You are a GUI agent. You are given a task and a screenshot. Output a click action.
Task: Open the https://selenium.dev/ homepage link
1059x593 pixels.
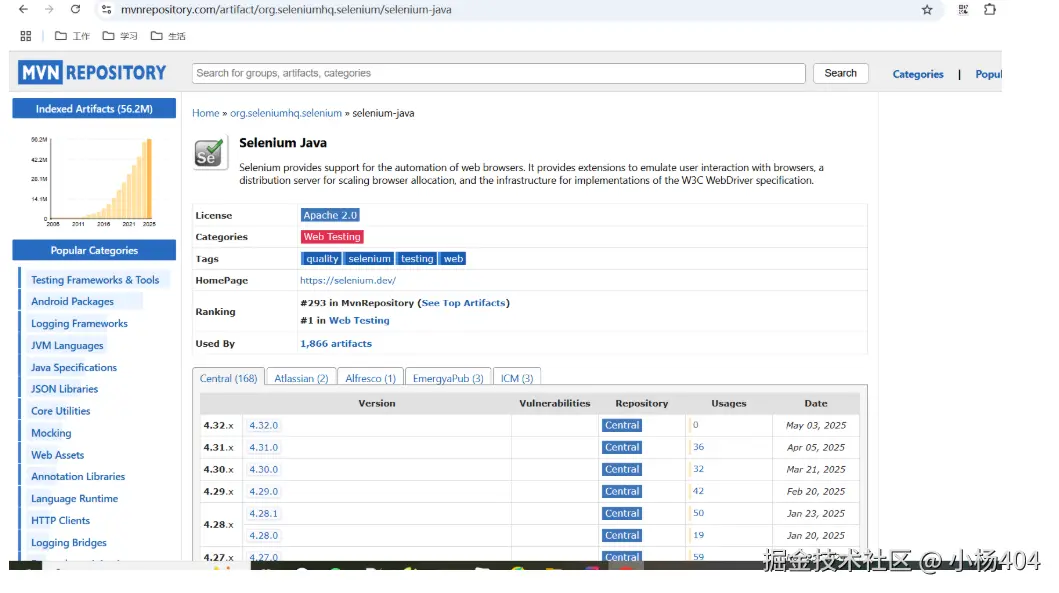(348, 280)
